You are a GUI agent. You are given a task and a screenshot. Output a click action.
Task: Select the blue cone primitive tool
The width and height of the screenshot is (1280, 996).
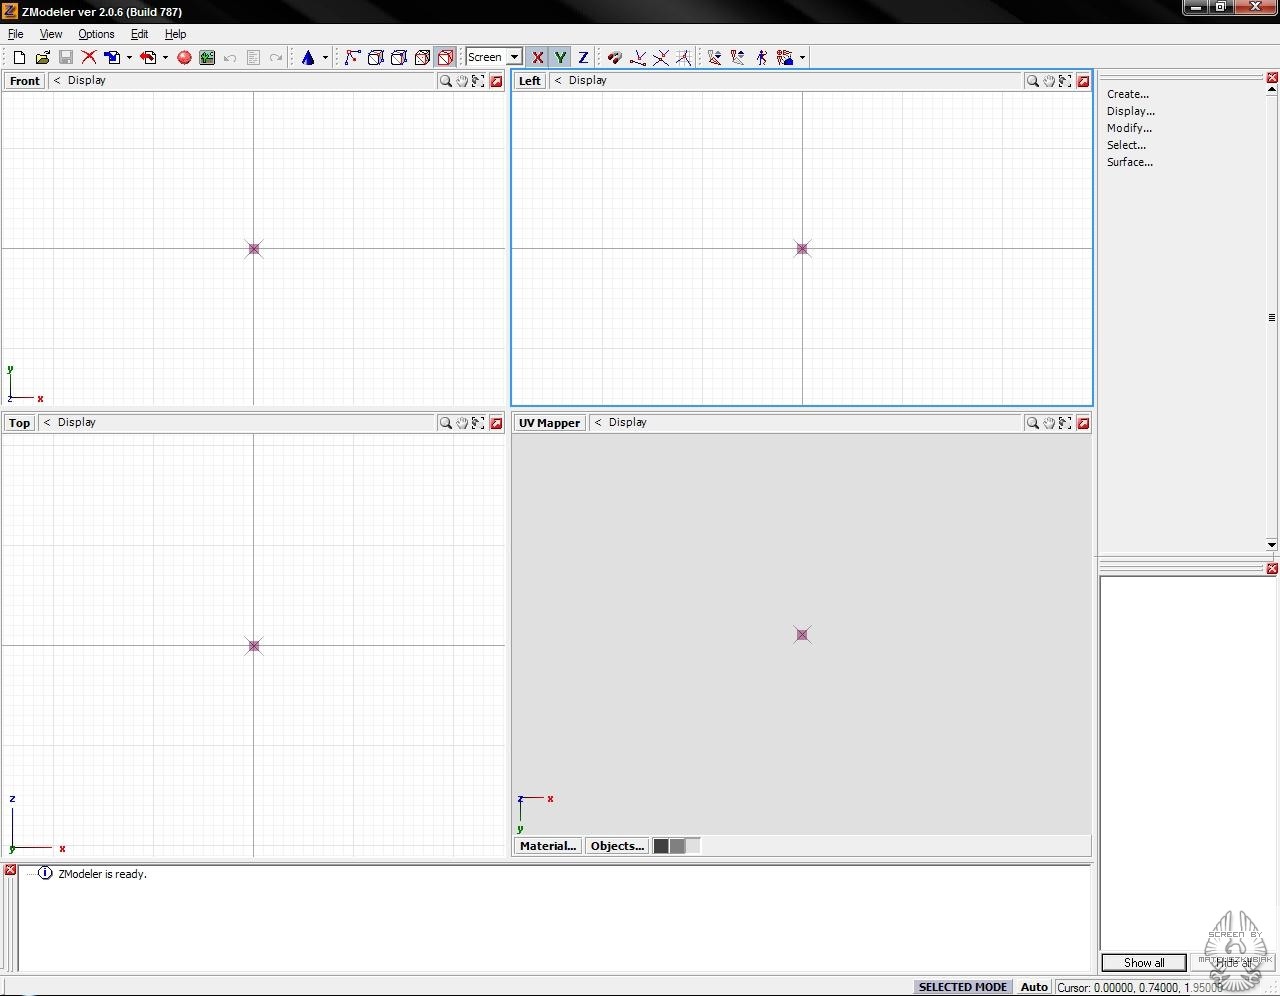point(308,57)
